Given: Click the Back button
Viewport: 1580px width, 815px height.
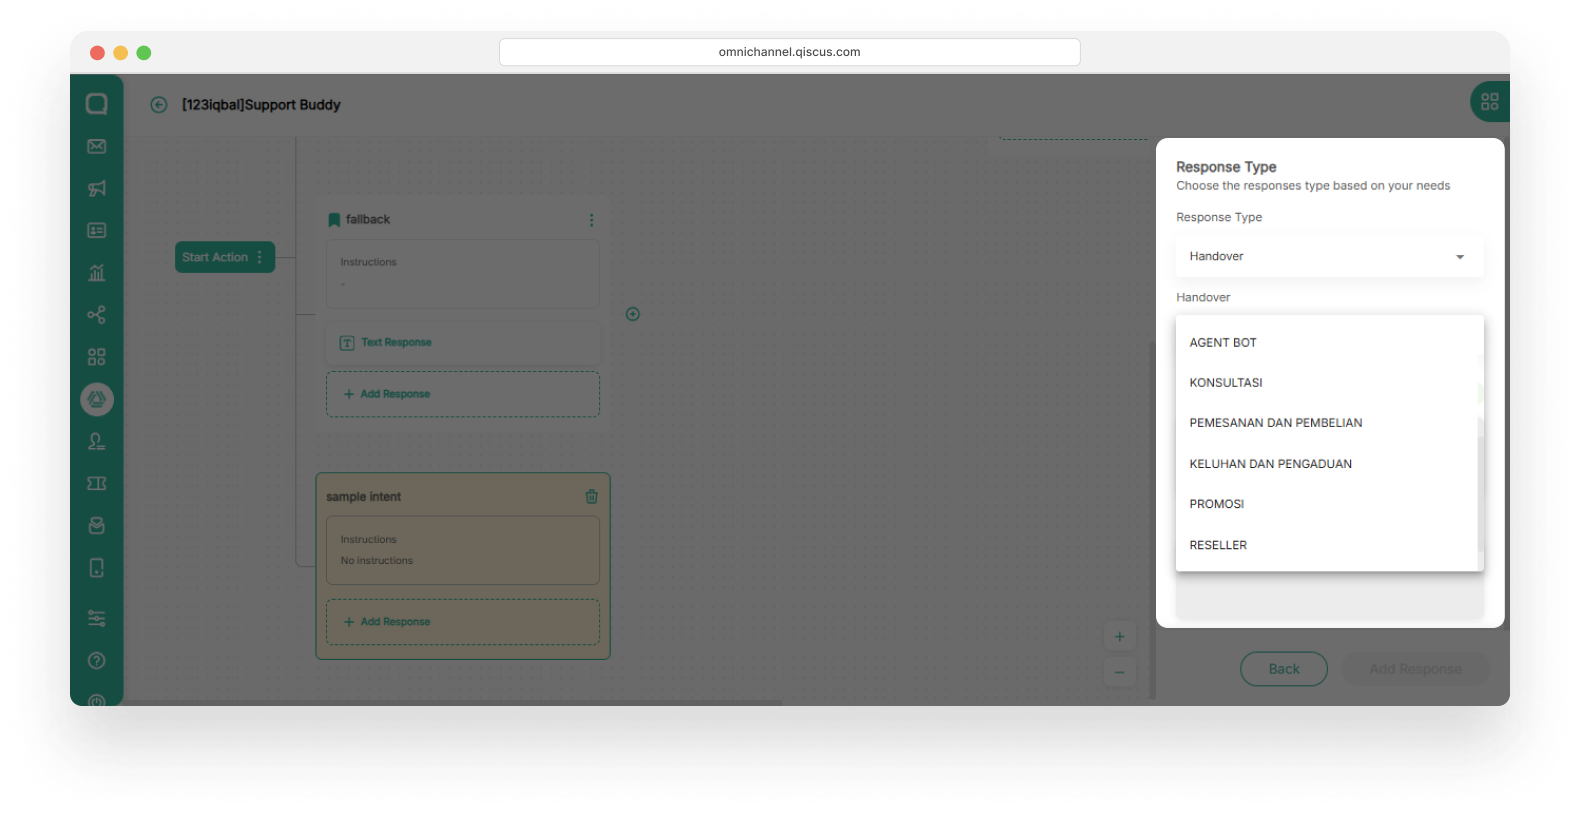Looking at the screenshot, I should (x=1284, y=669).
